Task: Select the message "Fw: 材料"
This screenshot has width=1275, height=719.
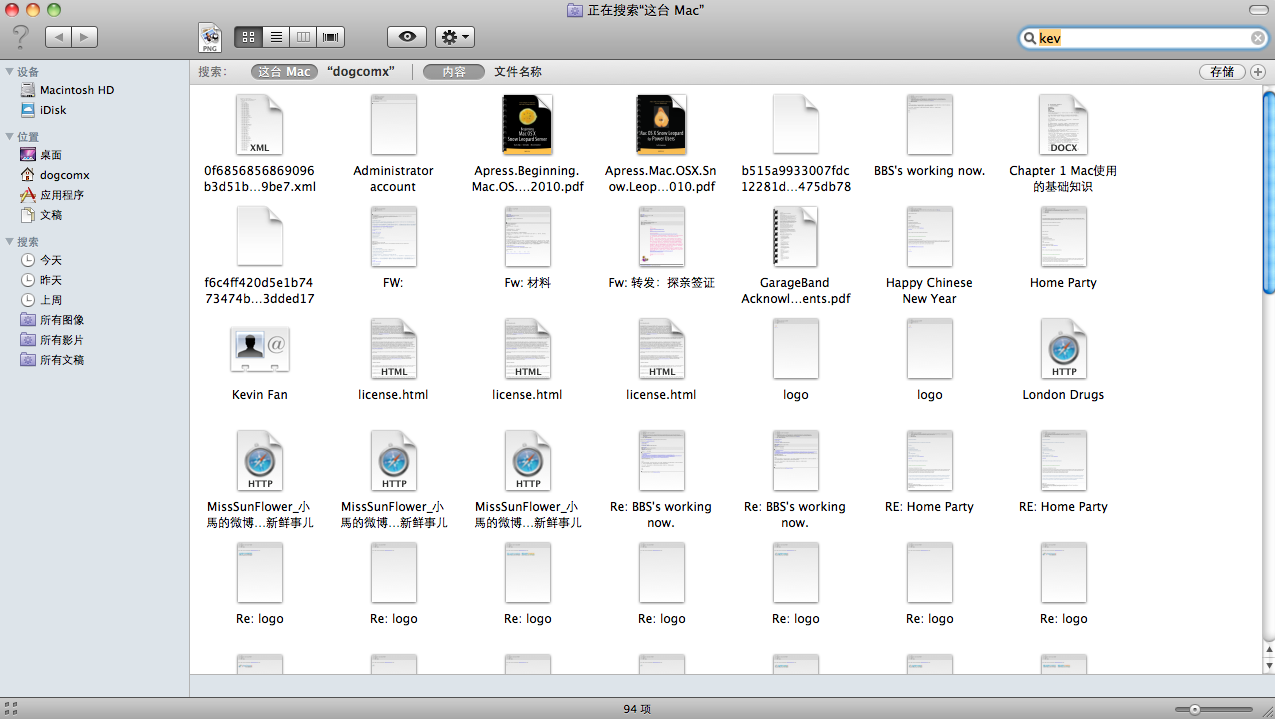Action: (x=527, y=236)
